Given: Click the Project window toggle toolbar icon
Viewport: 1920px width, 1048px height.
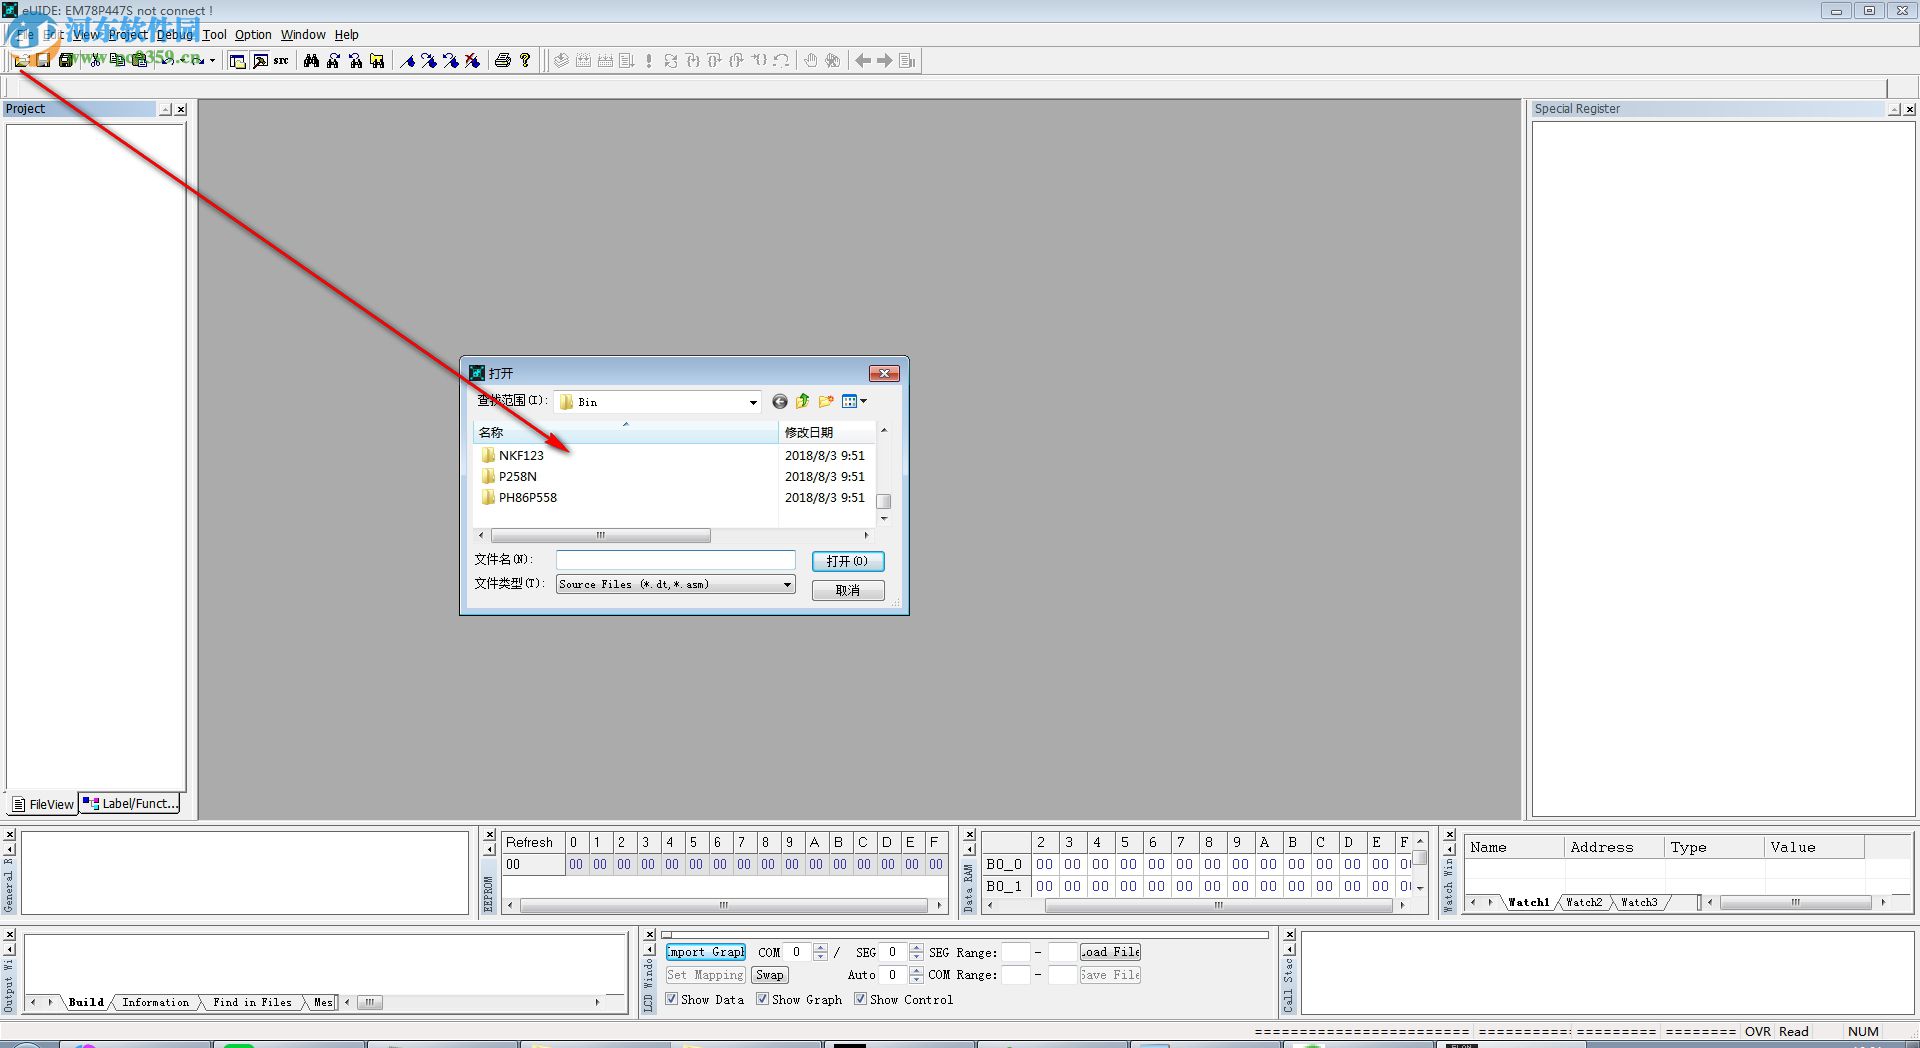Looking at the screenshot, I should pos(237,61).
